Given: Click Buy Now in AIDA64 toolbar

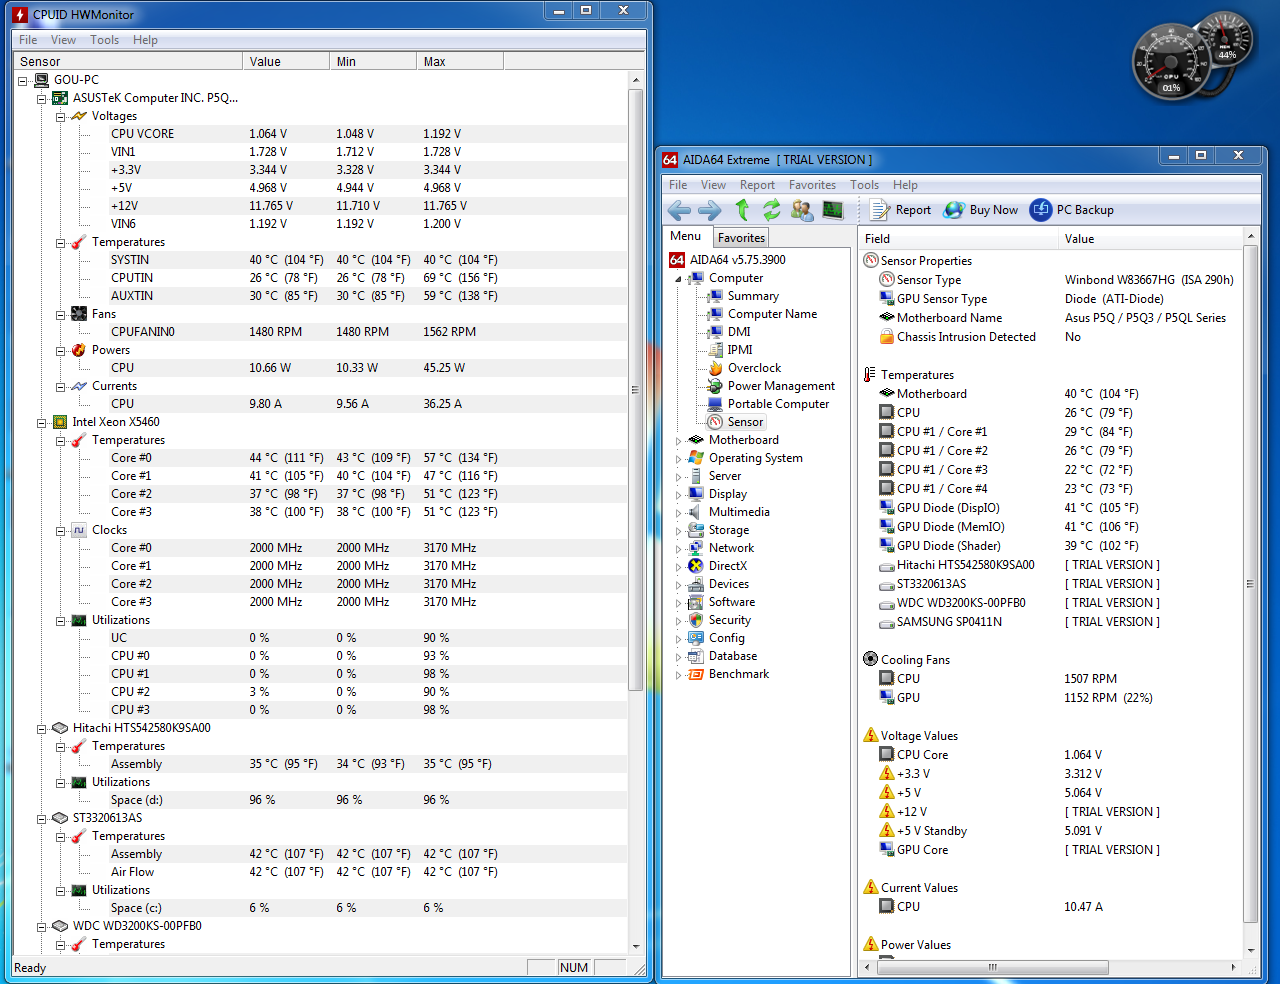Looking at the screenshot, I should pos(980,210).
